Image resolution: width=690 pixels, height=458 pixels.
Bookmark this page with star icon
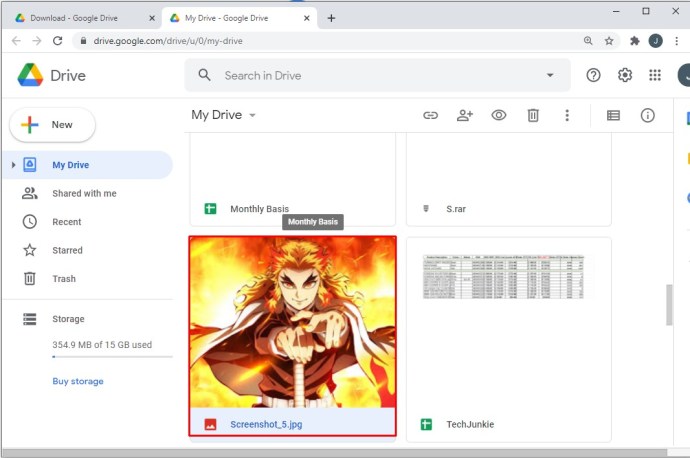tap(609, 41)
